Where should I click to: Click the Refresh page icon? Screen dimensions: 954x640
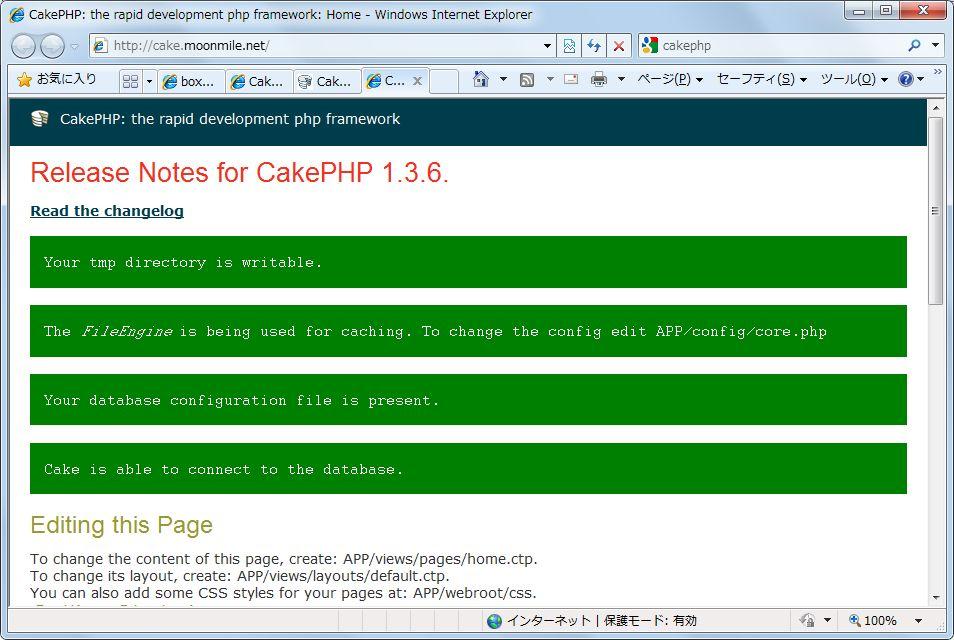point(594,46)
